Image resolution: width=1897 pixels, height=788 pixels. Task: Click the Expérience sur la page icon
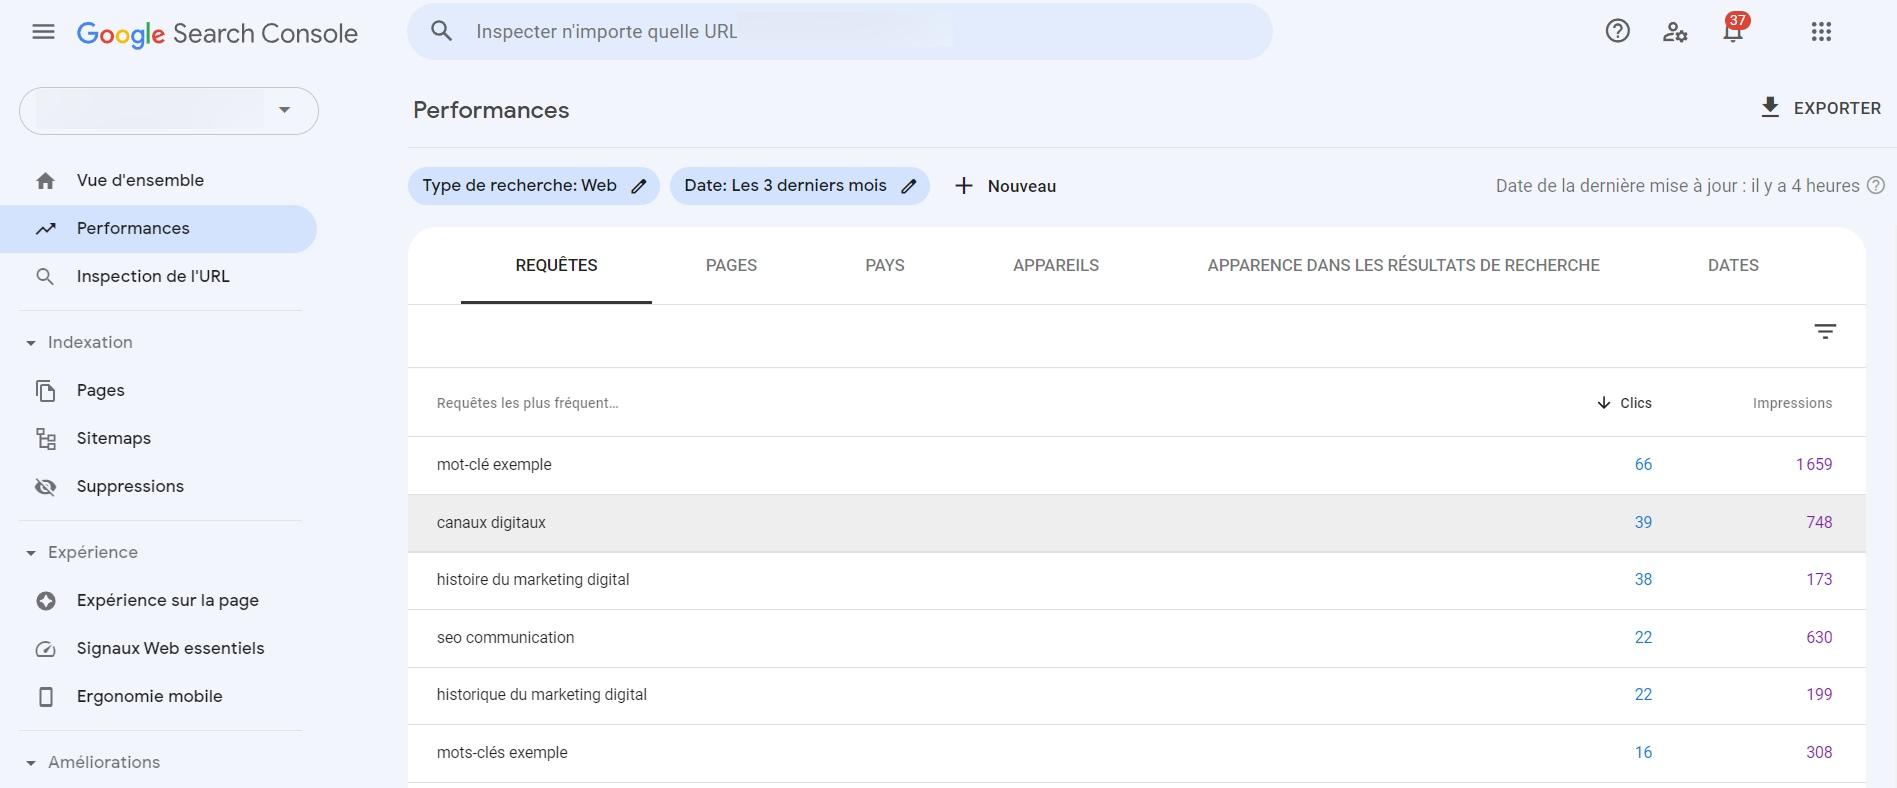tap(45, 601)
